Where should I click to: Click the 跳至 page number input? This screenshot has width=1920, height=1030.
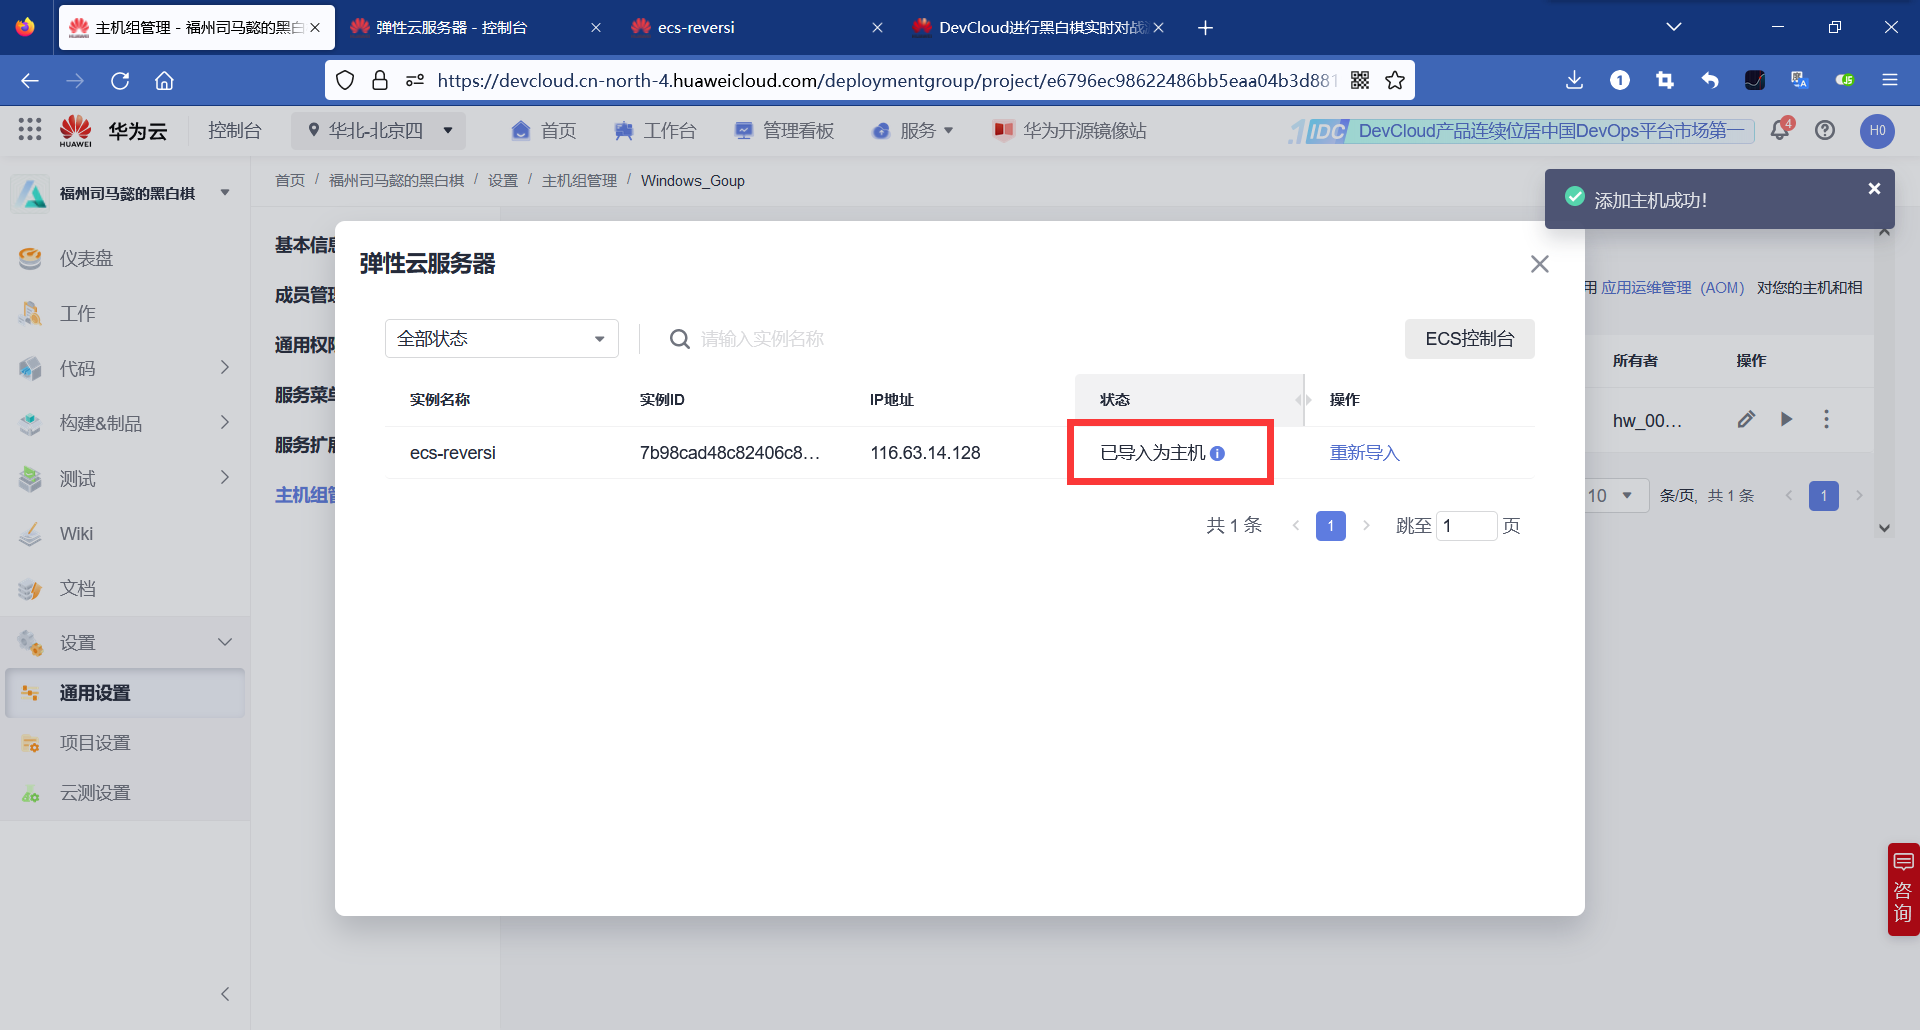point(1466,526)
